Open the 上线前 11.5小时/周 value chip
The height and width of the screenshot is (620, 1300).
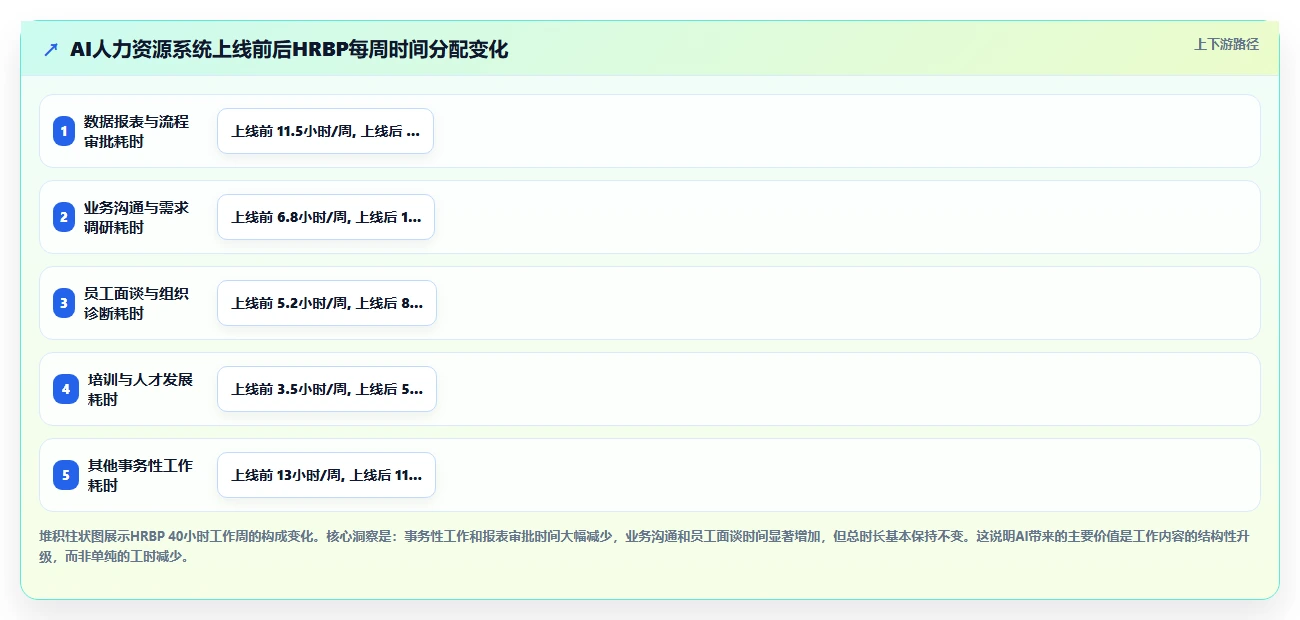[x=325, y=131]
